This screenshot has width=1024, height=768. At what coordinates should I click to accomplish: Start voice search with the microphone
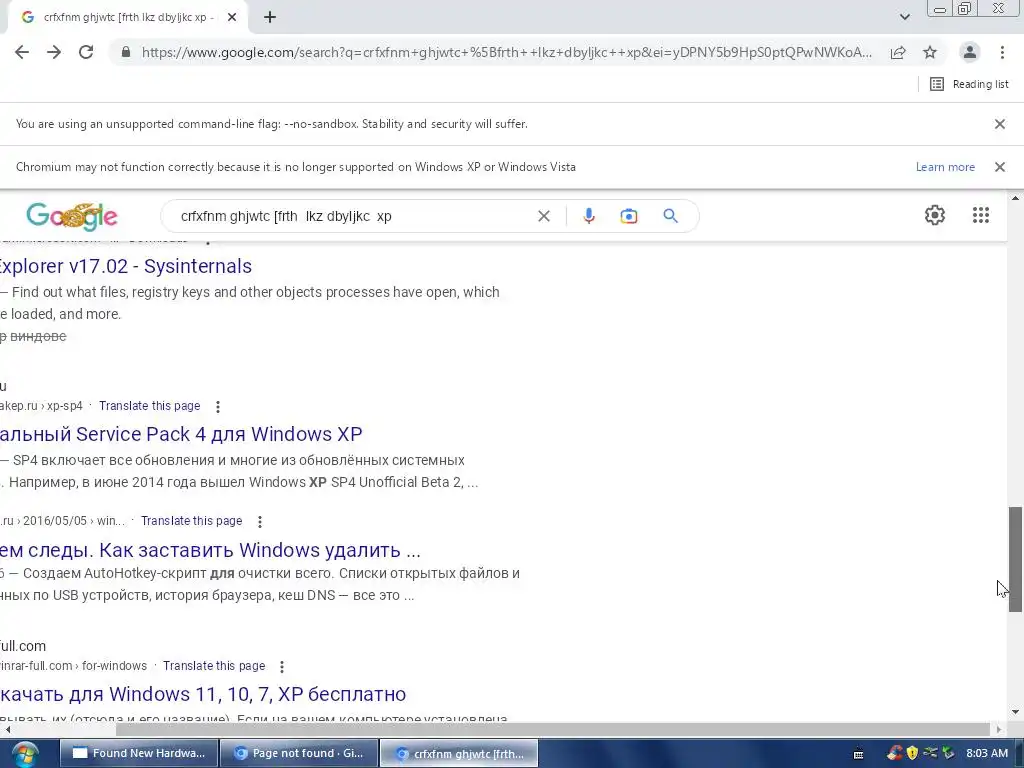[x=588, y=216]
